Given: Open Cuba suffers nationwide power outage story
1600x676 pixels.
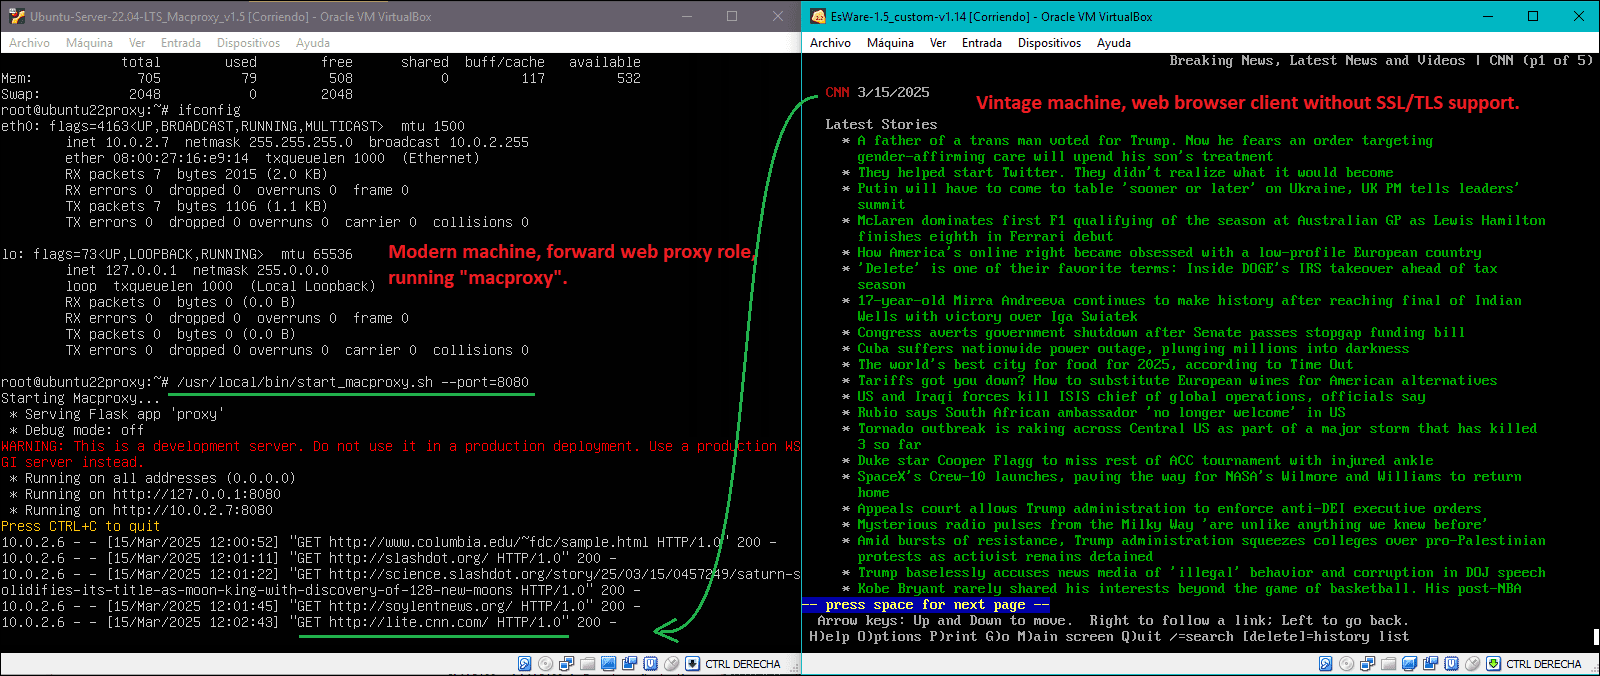Looking at the screenshot, I should pos(1133,348).
